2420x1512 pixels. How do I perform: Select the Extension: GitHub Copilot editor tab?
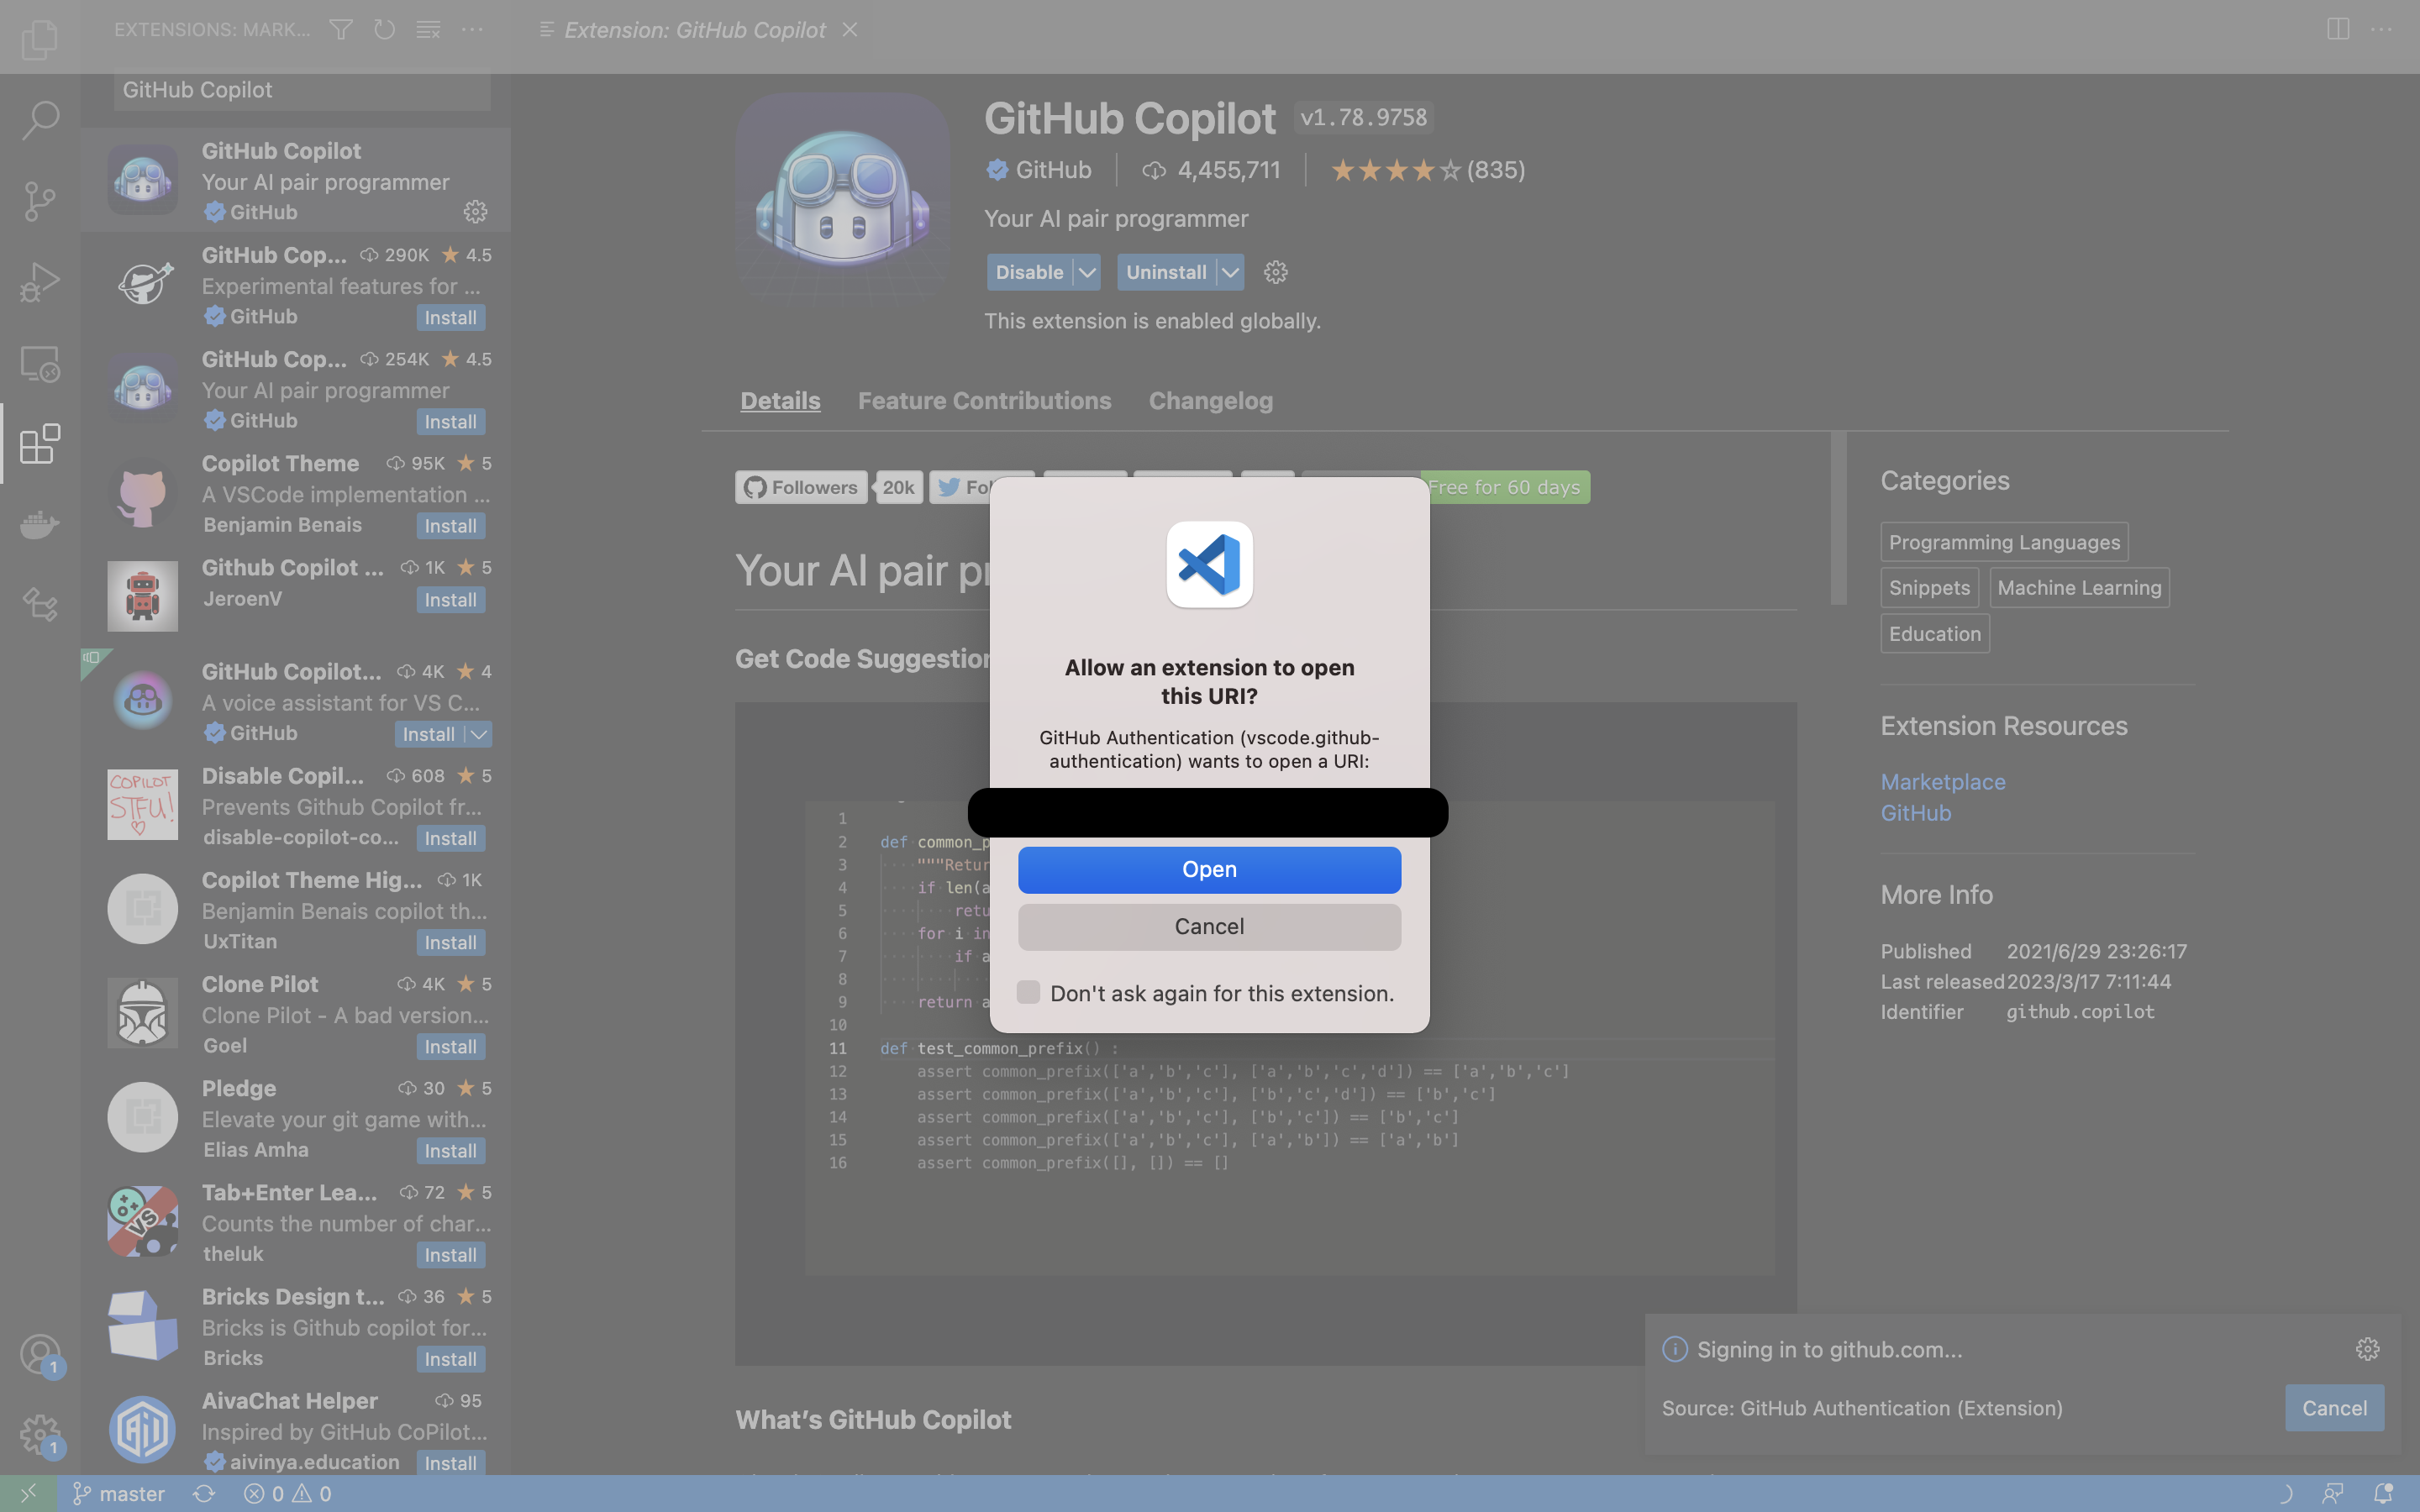694,30
